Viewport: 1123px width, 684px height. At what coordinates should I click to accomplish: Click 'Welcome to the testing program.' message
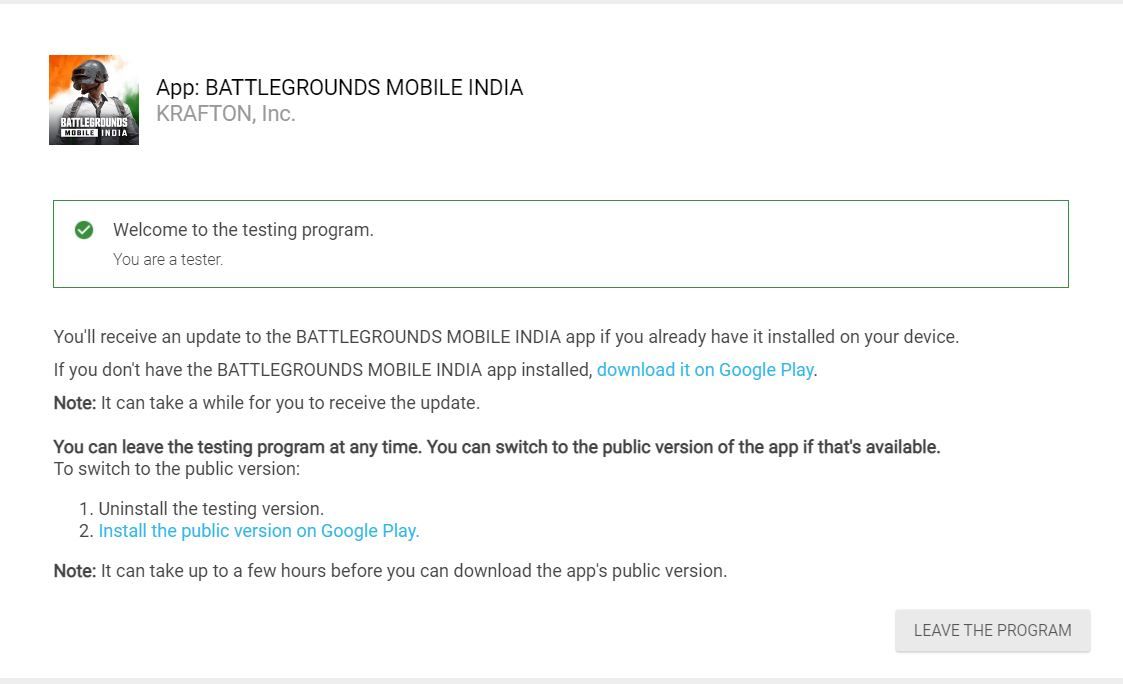[244, 230]
